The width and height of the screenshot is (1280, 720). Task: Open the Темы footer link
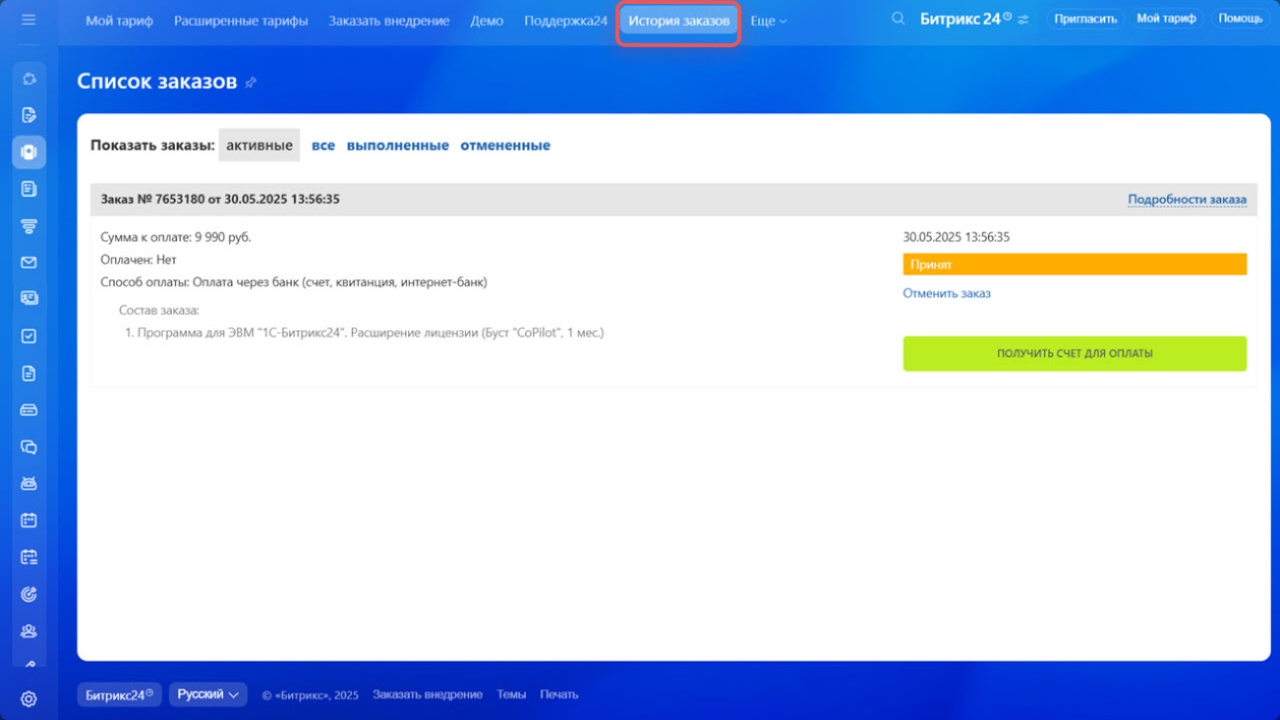[511, 694]
